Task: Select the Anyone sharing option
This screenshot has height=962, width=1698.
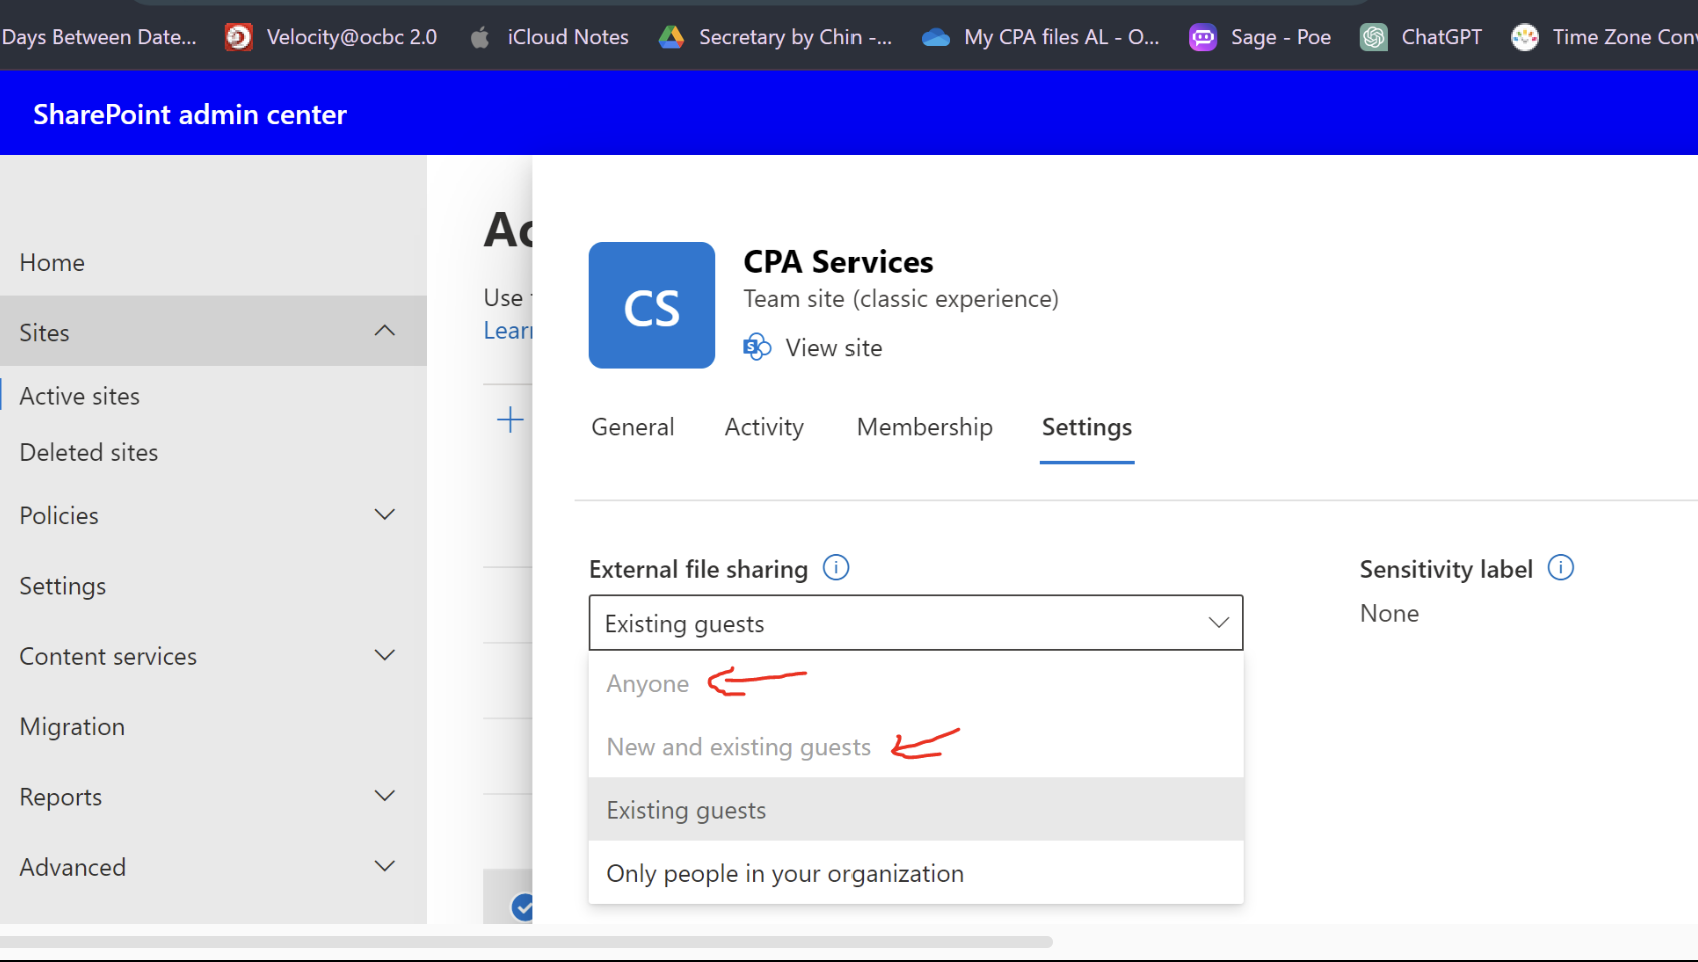Action: 647,683
